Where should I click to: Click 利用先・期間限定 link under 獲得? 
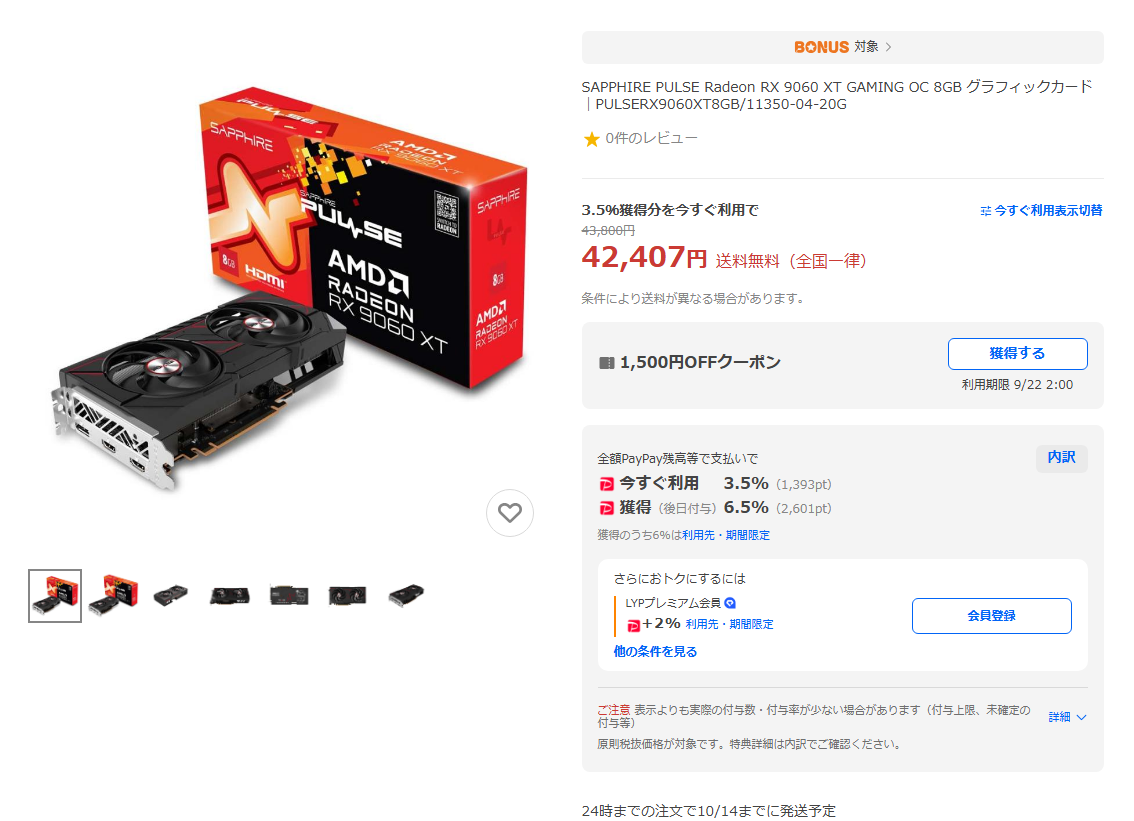[725, 535]
